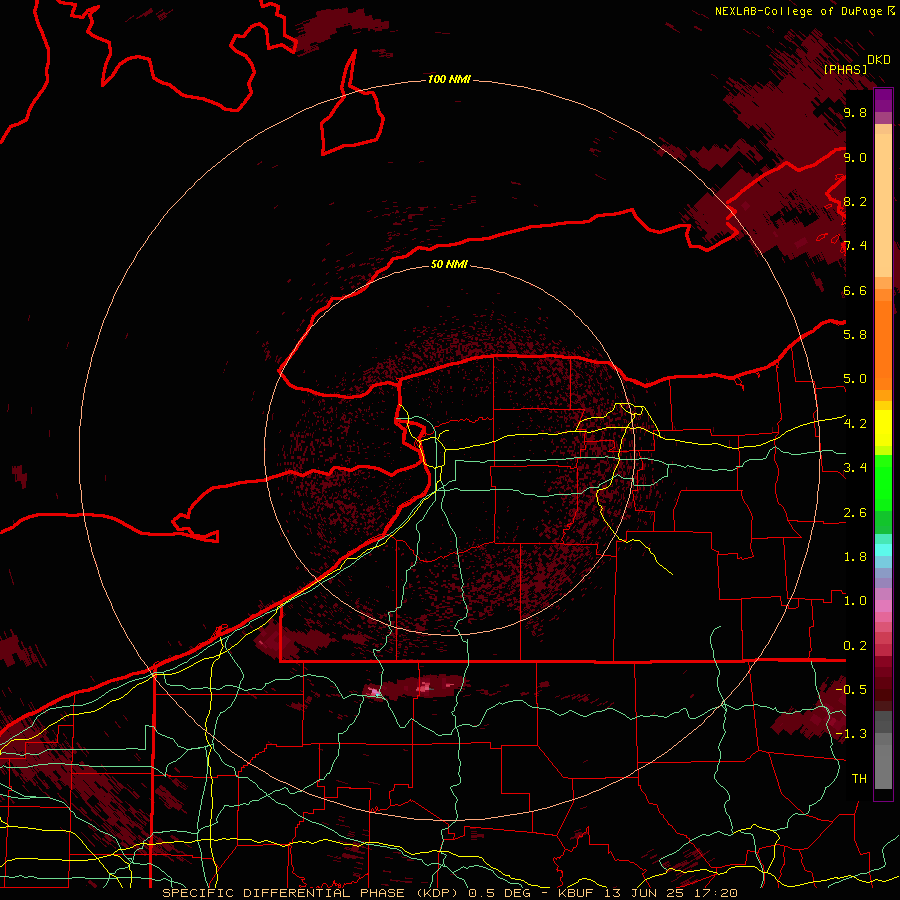
Task: Pick the cyan segment of the color bar
Action: 883,550
